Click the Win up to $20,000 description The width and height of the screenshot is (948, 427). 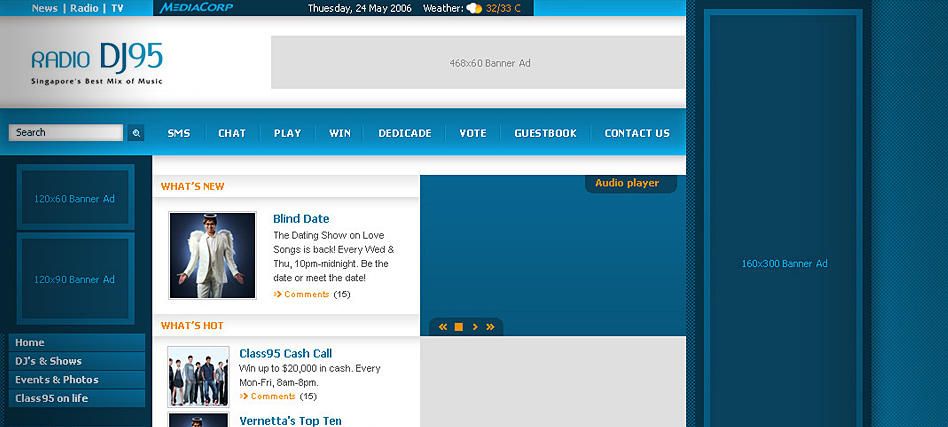point(310,376)
